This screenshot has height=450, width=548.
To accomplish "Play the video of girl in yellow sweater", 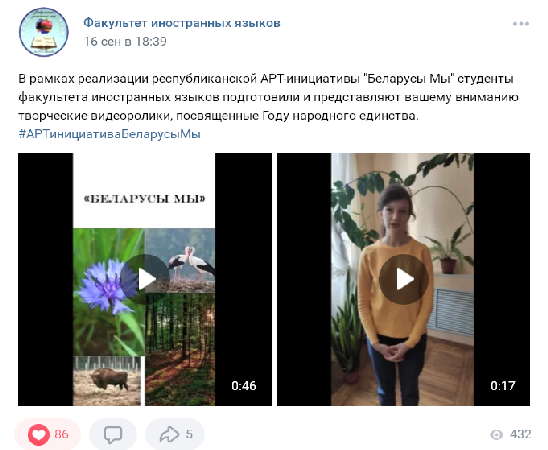I will [x=404, y=279].
